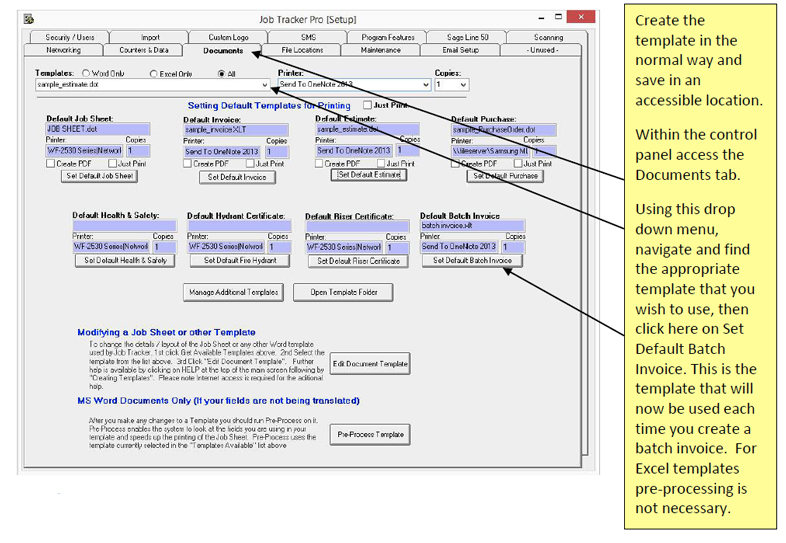Select the Excel Only radio button
The image size is (786, 543).
click(x=153, y=74)
